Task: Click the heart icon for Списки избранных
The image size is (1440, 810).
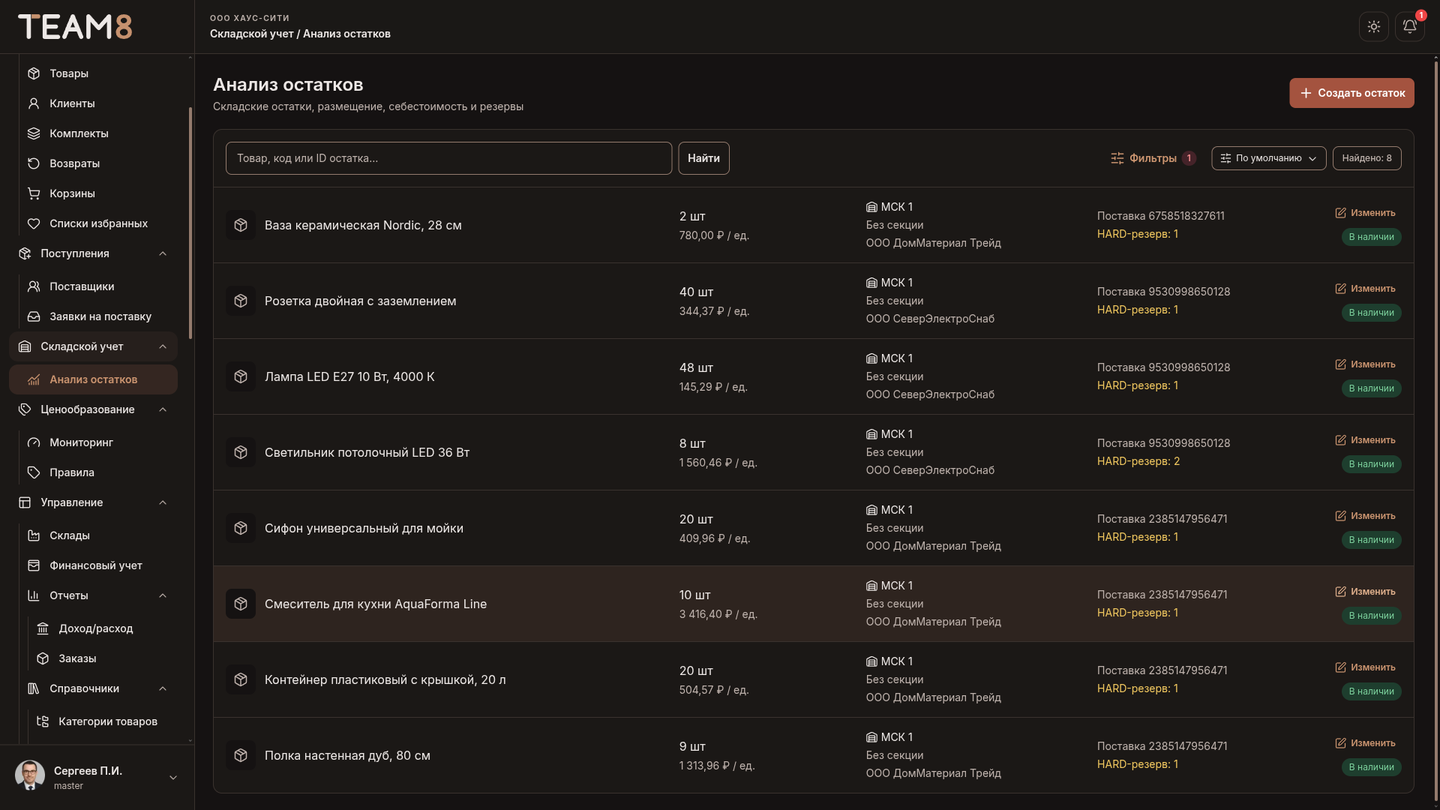Action: [34, 223]
